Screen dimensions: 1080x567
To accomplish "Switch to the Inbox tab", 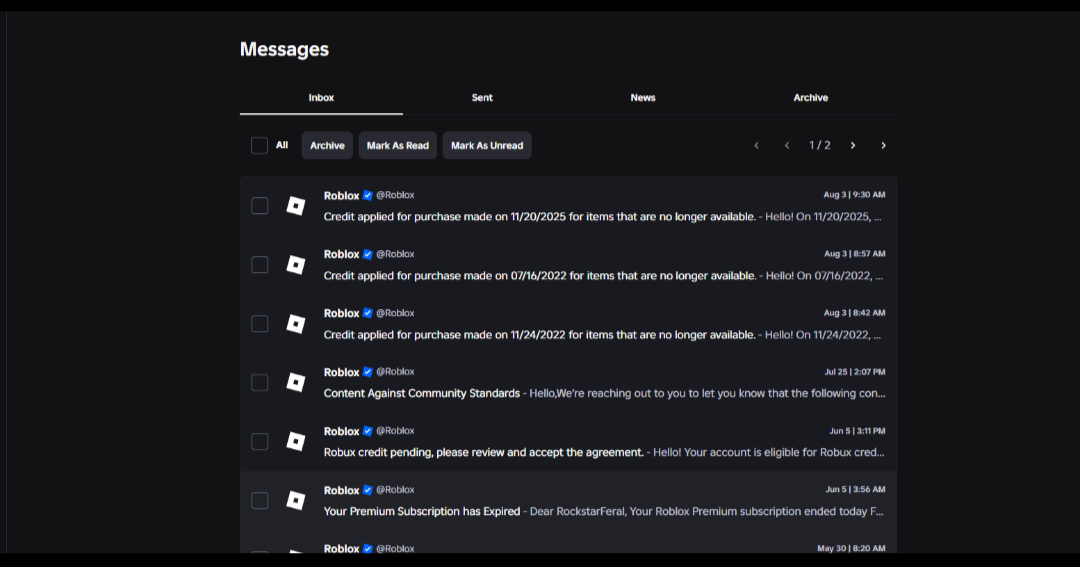I will coord(321,98).
